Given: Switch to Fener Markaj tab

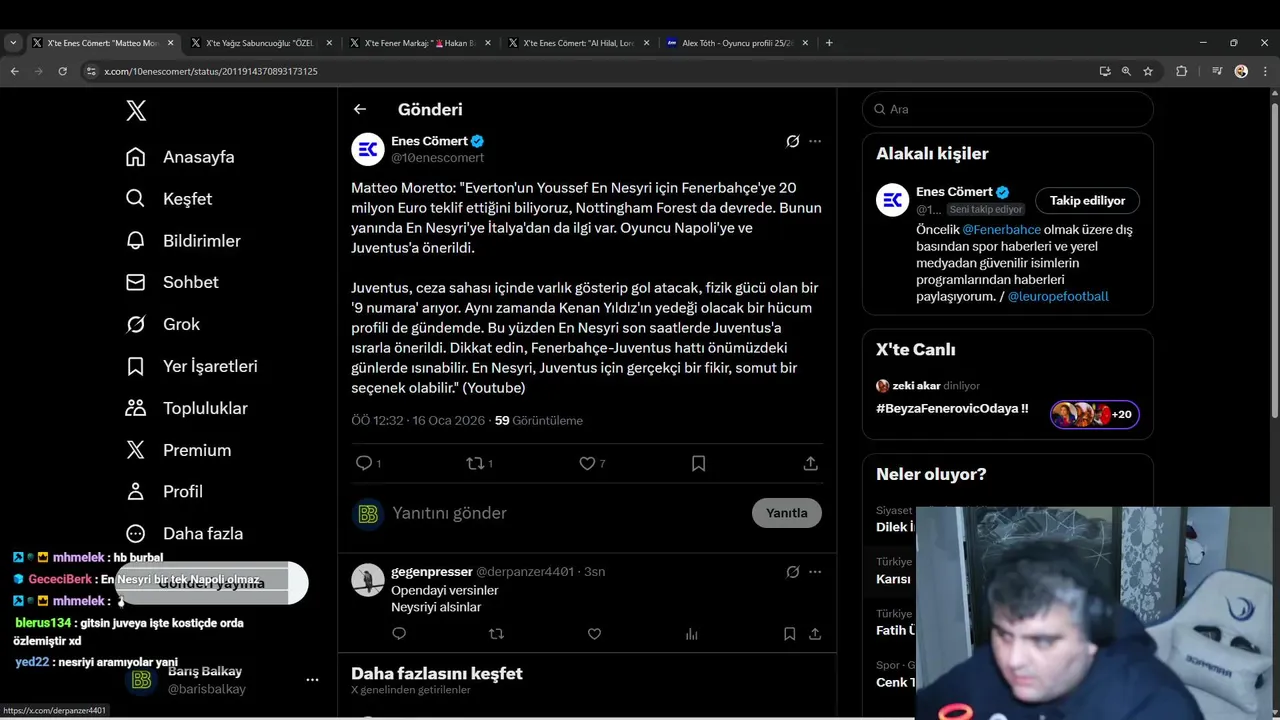Looking at the screenshot, I should [420, 43].
